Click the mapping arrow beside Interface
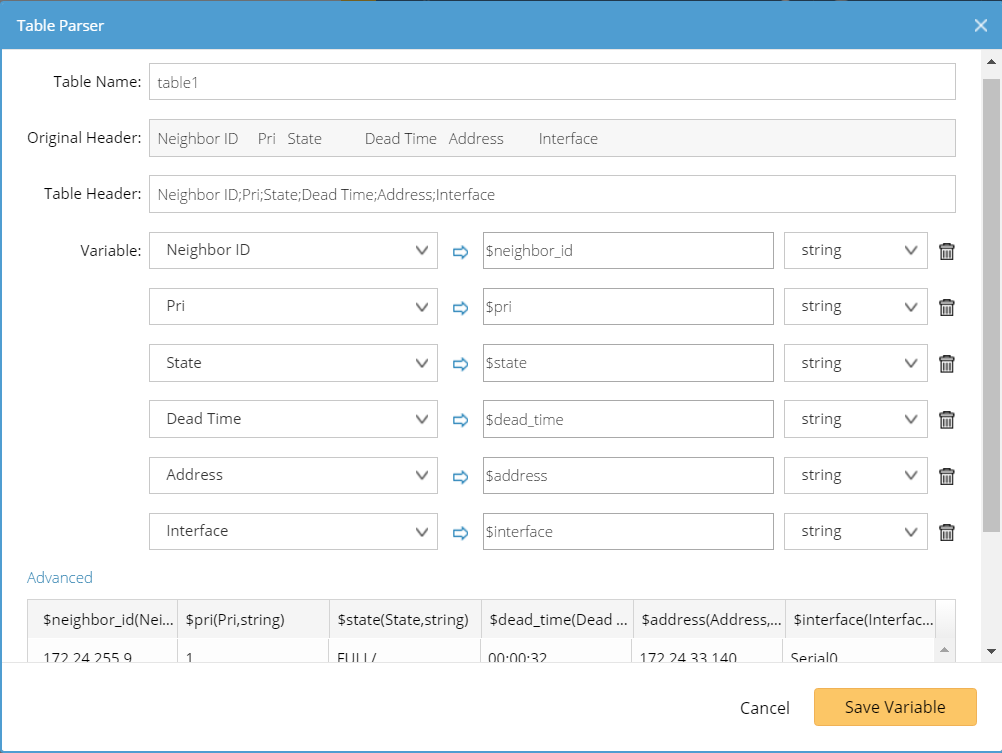1002x753 pixels. (x=459, y=532)
